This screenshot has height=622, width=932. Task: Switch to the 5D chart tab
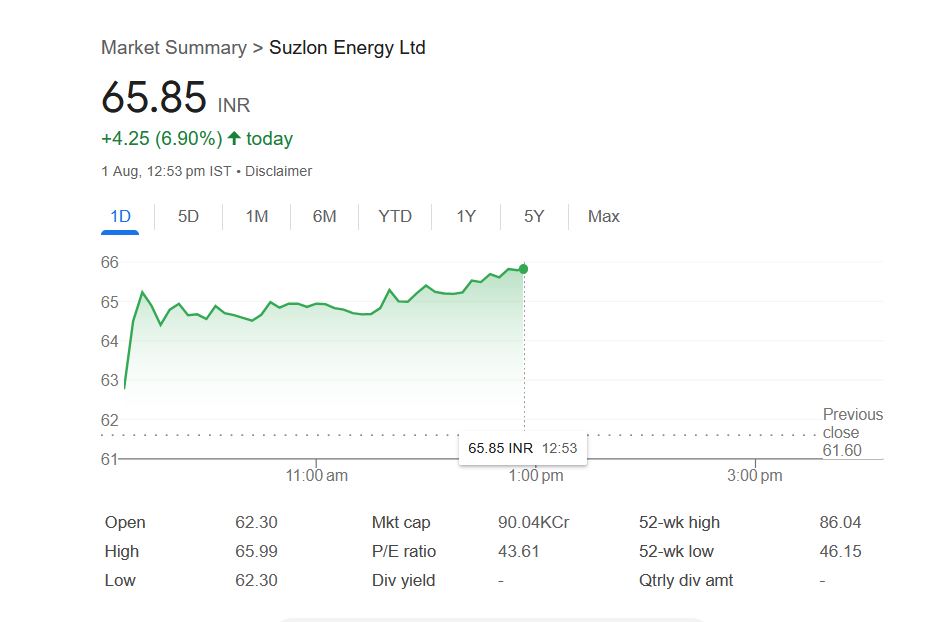pos(188,217)
